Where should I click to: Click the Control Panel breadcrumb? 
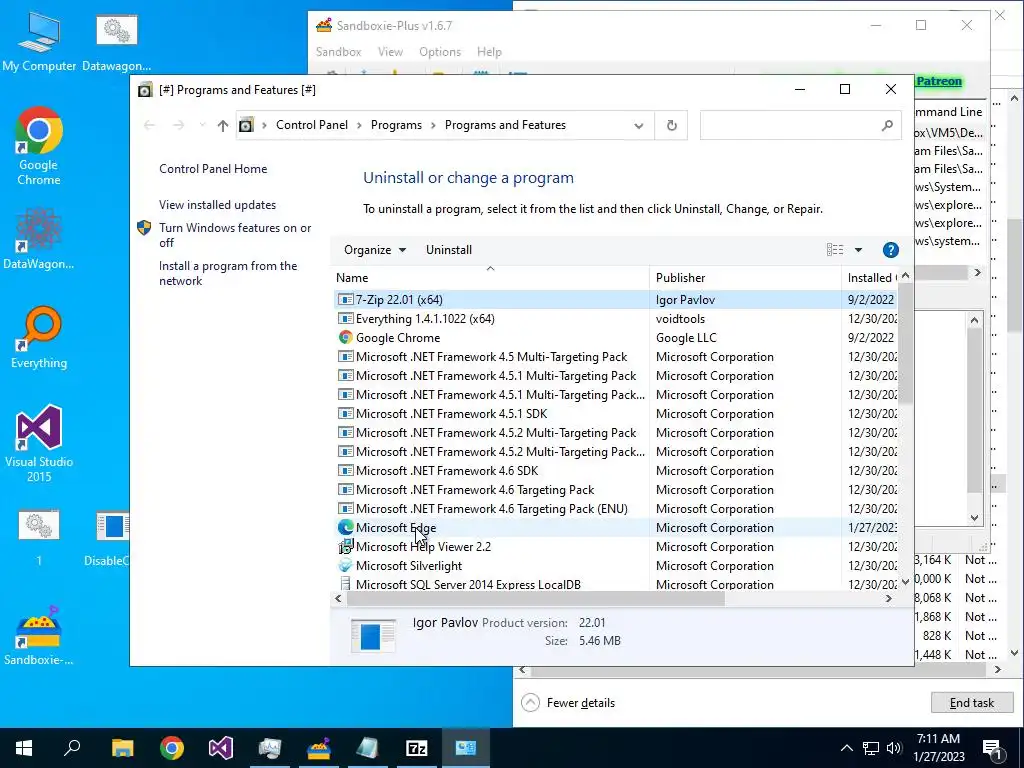tap(312, 125)
